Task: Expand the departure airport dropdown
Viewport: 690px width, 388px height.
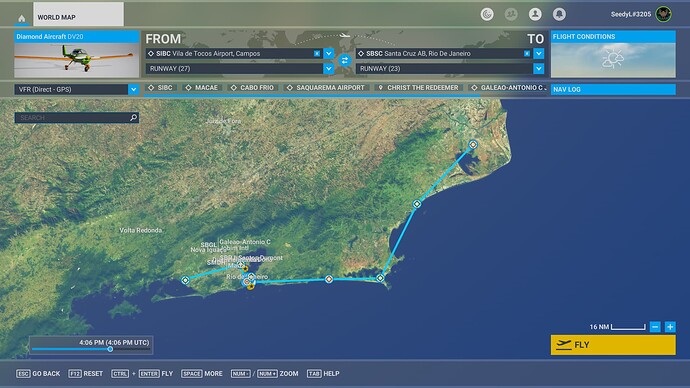Action: 329,53
